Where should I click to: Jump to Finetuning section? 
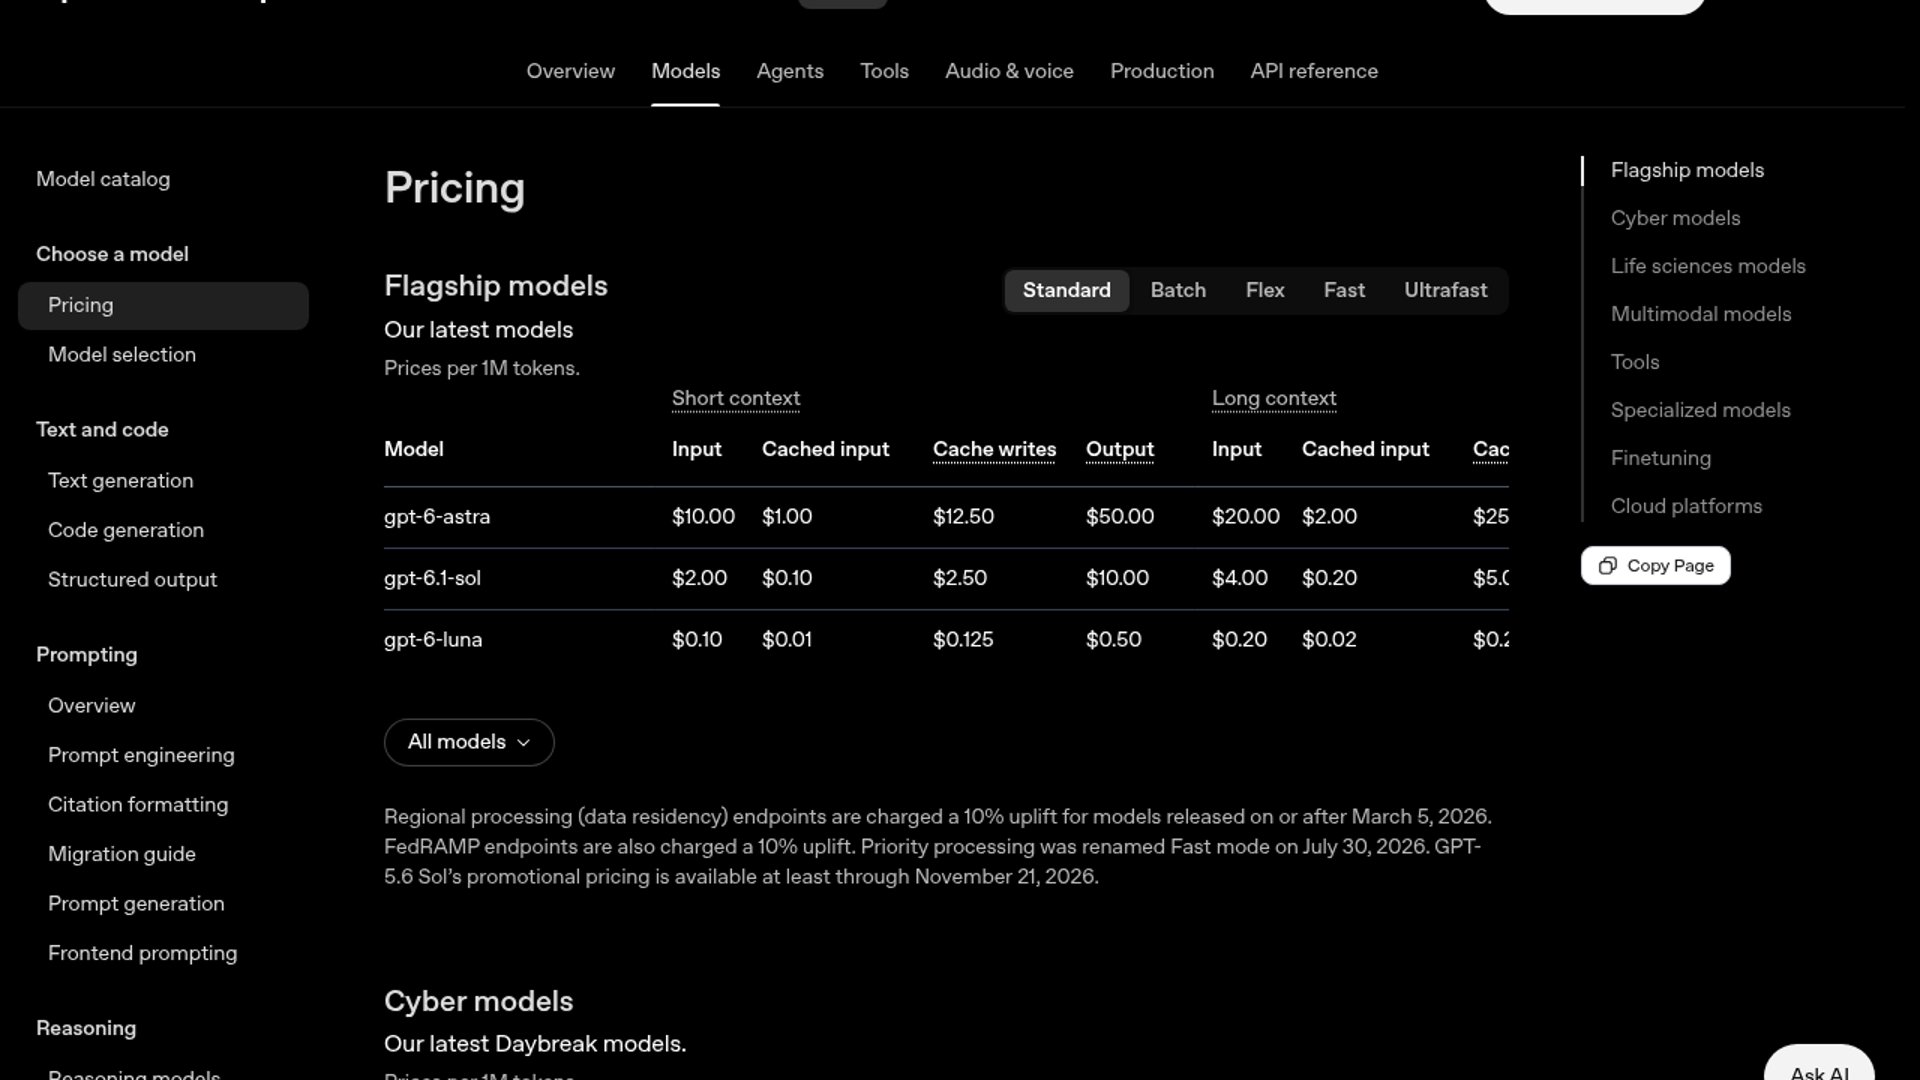pyautogui.click(x=1660, y=458)
